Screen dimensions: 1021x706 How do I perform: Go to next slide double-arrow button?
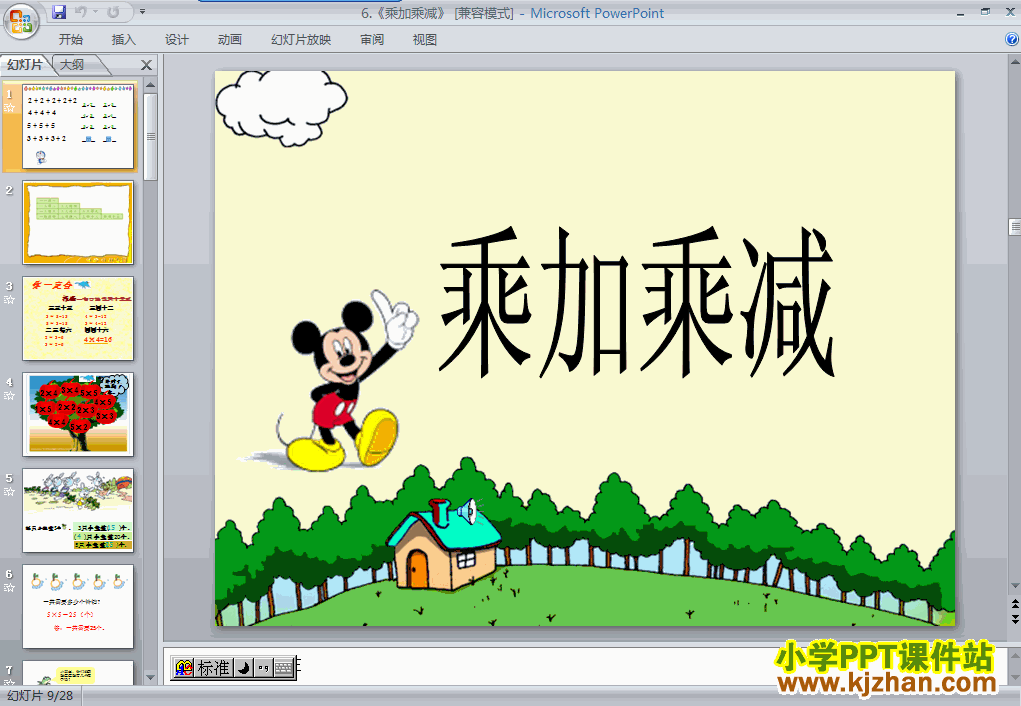pos(1014,619)
